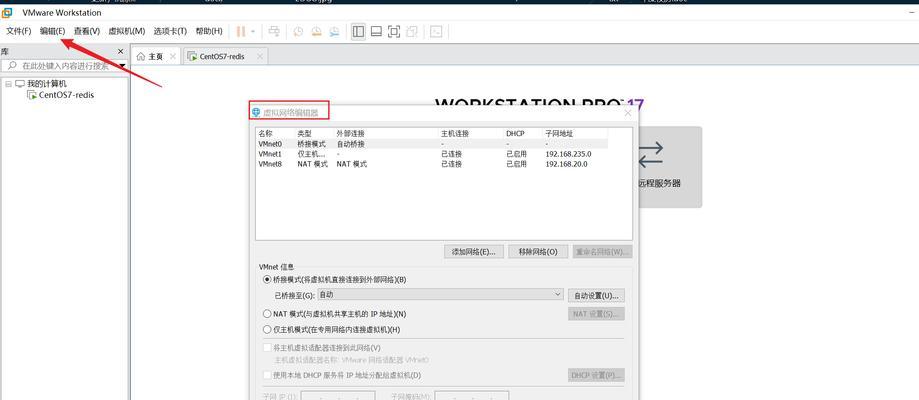
Task: Close the library (库) panel with its X
Action: coord(121,52)
